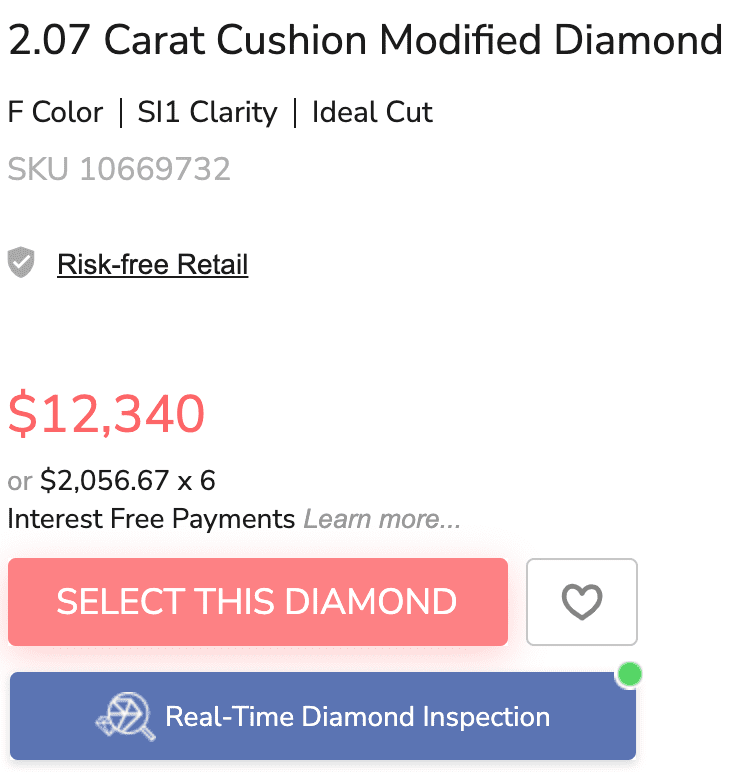Click the word "or" before the installment amount
This screenshot has height=772, width=740.
click(x=20, y=481)
